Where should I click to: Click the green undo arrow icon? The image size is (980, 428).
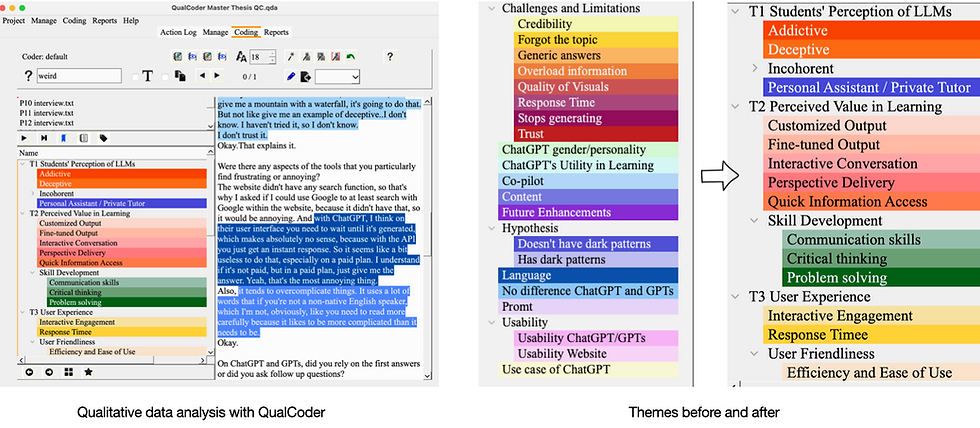[351, 57]
